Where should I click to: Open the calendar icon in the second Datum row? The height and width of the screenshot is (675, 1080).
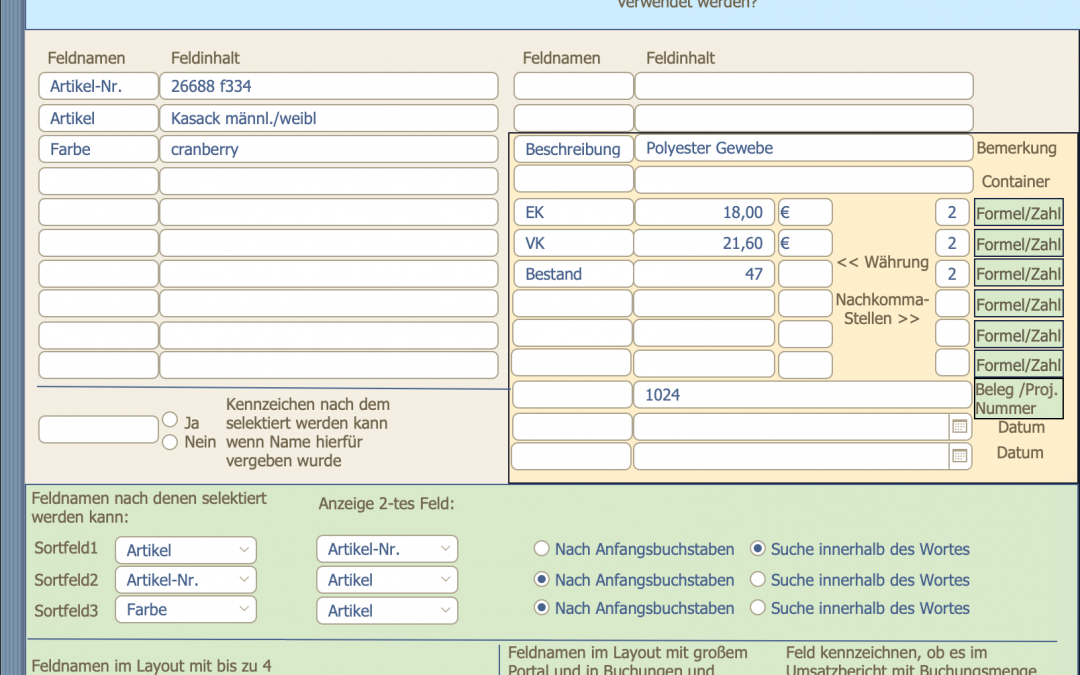coord(959,456)
